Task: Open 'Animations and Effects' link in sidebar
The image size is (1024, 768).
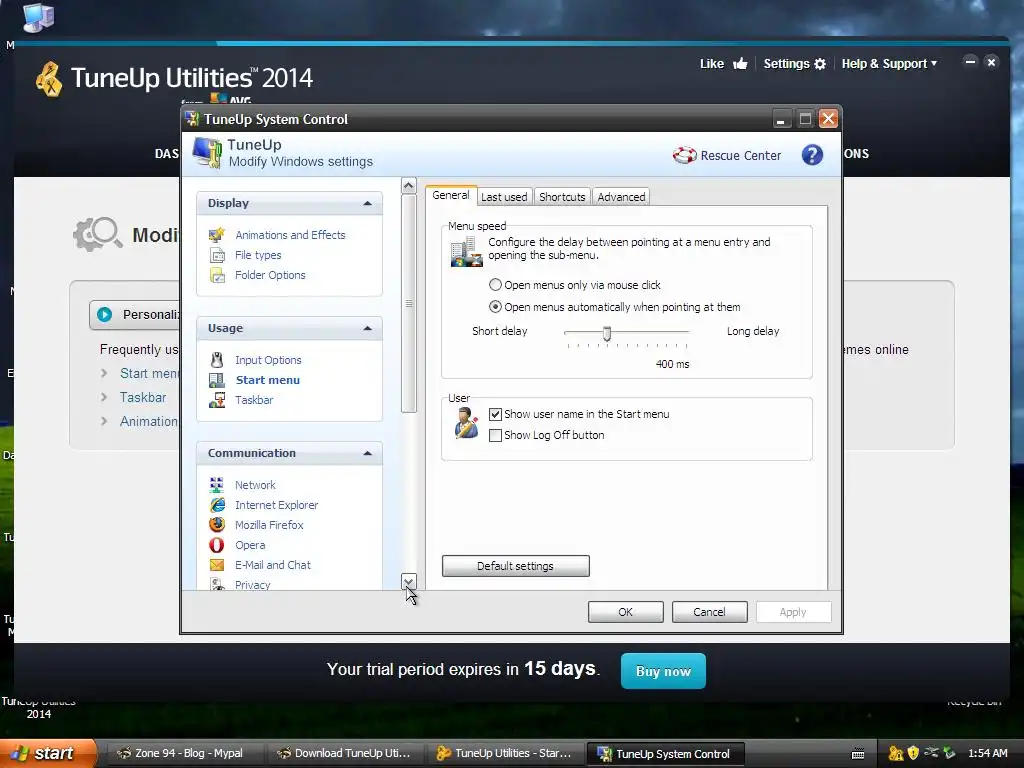Action: [290, 234]
